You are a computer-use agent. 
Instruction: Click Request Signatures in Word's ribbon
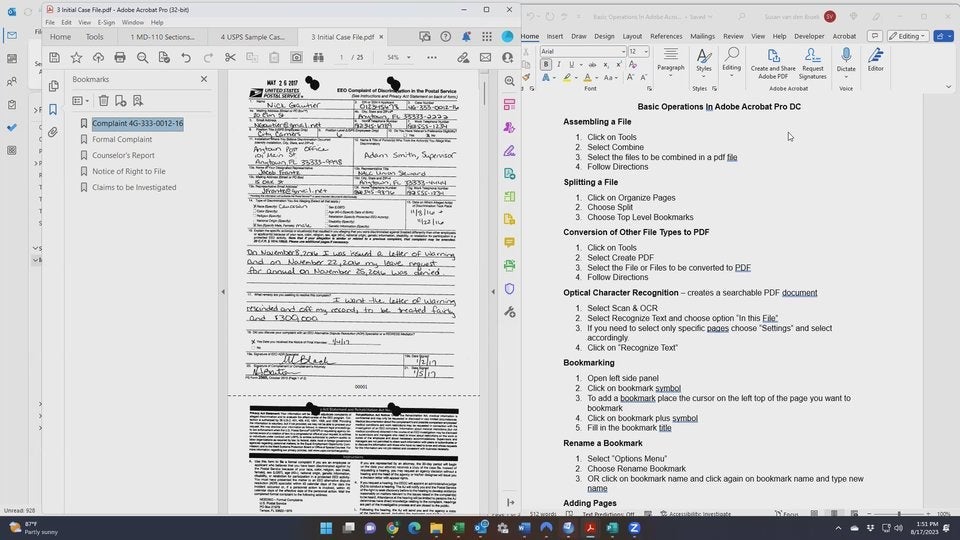click(812, 64)
